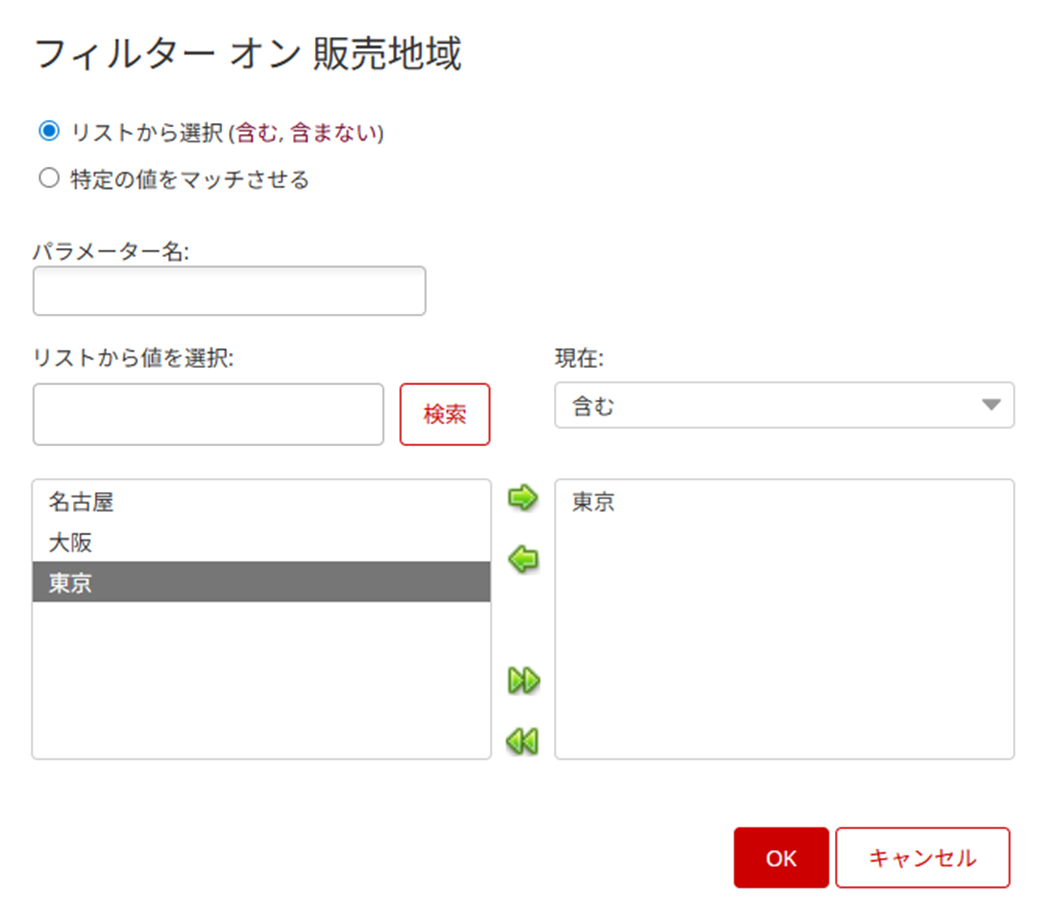Select 大阪 in the available values list
The image size is (1040, 921).
pyautogui.click(x=70, y=542)
